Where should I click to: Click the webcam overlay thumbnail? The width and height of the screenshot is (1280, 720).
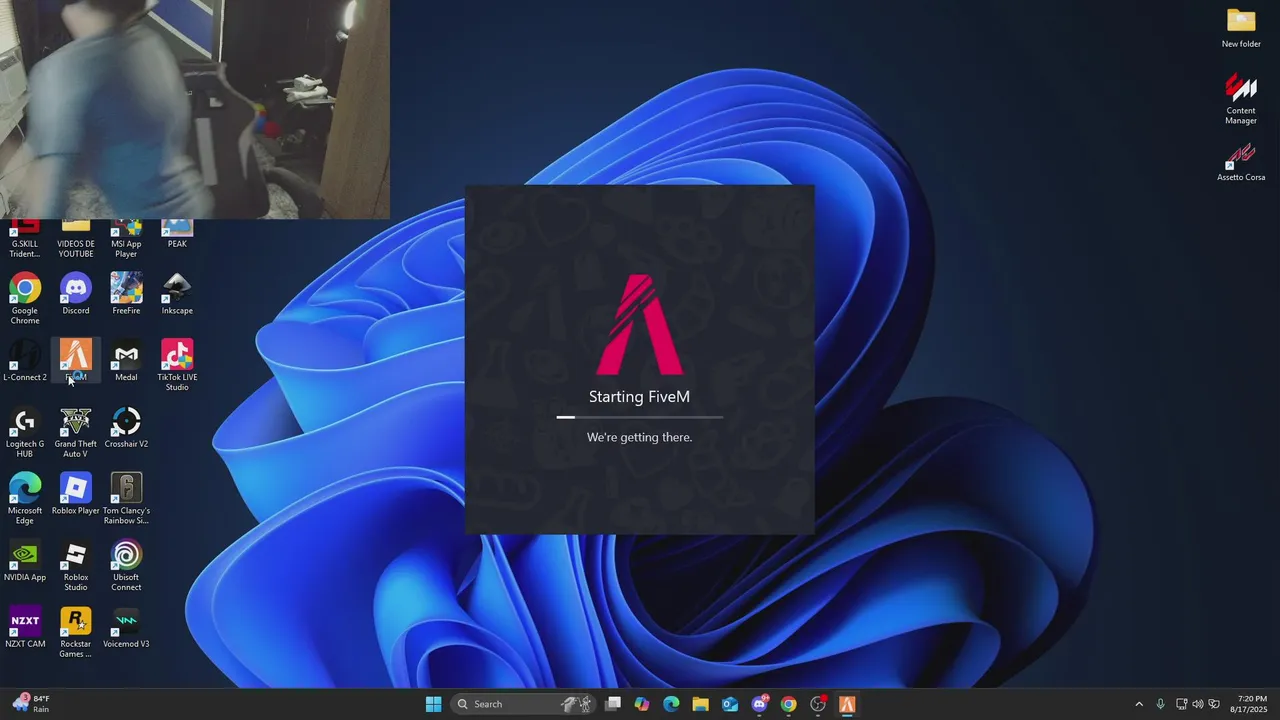tap(195, 109)
